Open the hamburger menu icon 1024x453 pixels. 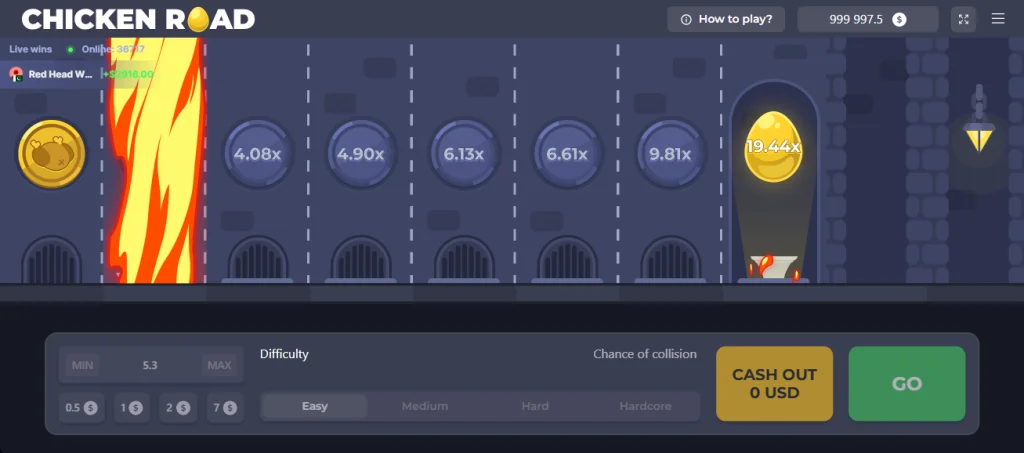click(x=998, y=19)
